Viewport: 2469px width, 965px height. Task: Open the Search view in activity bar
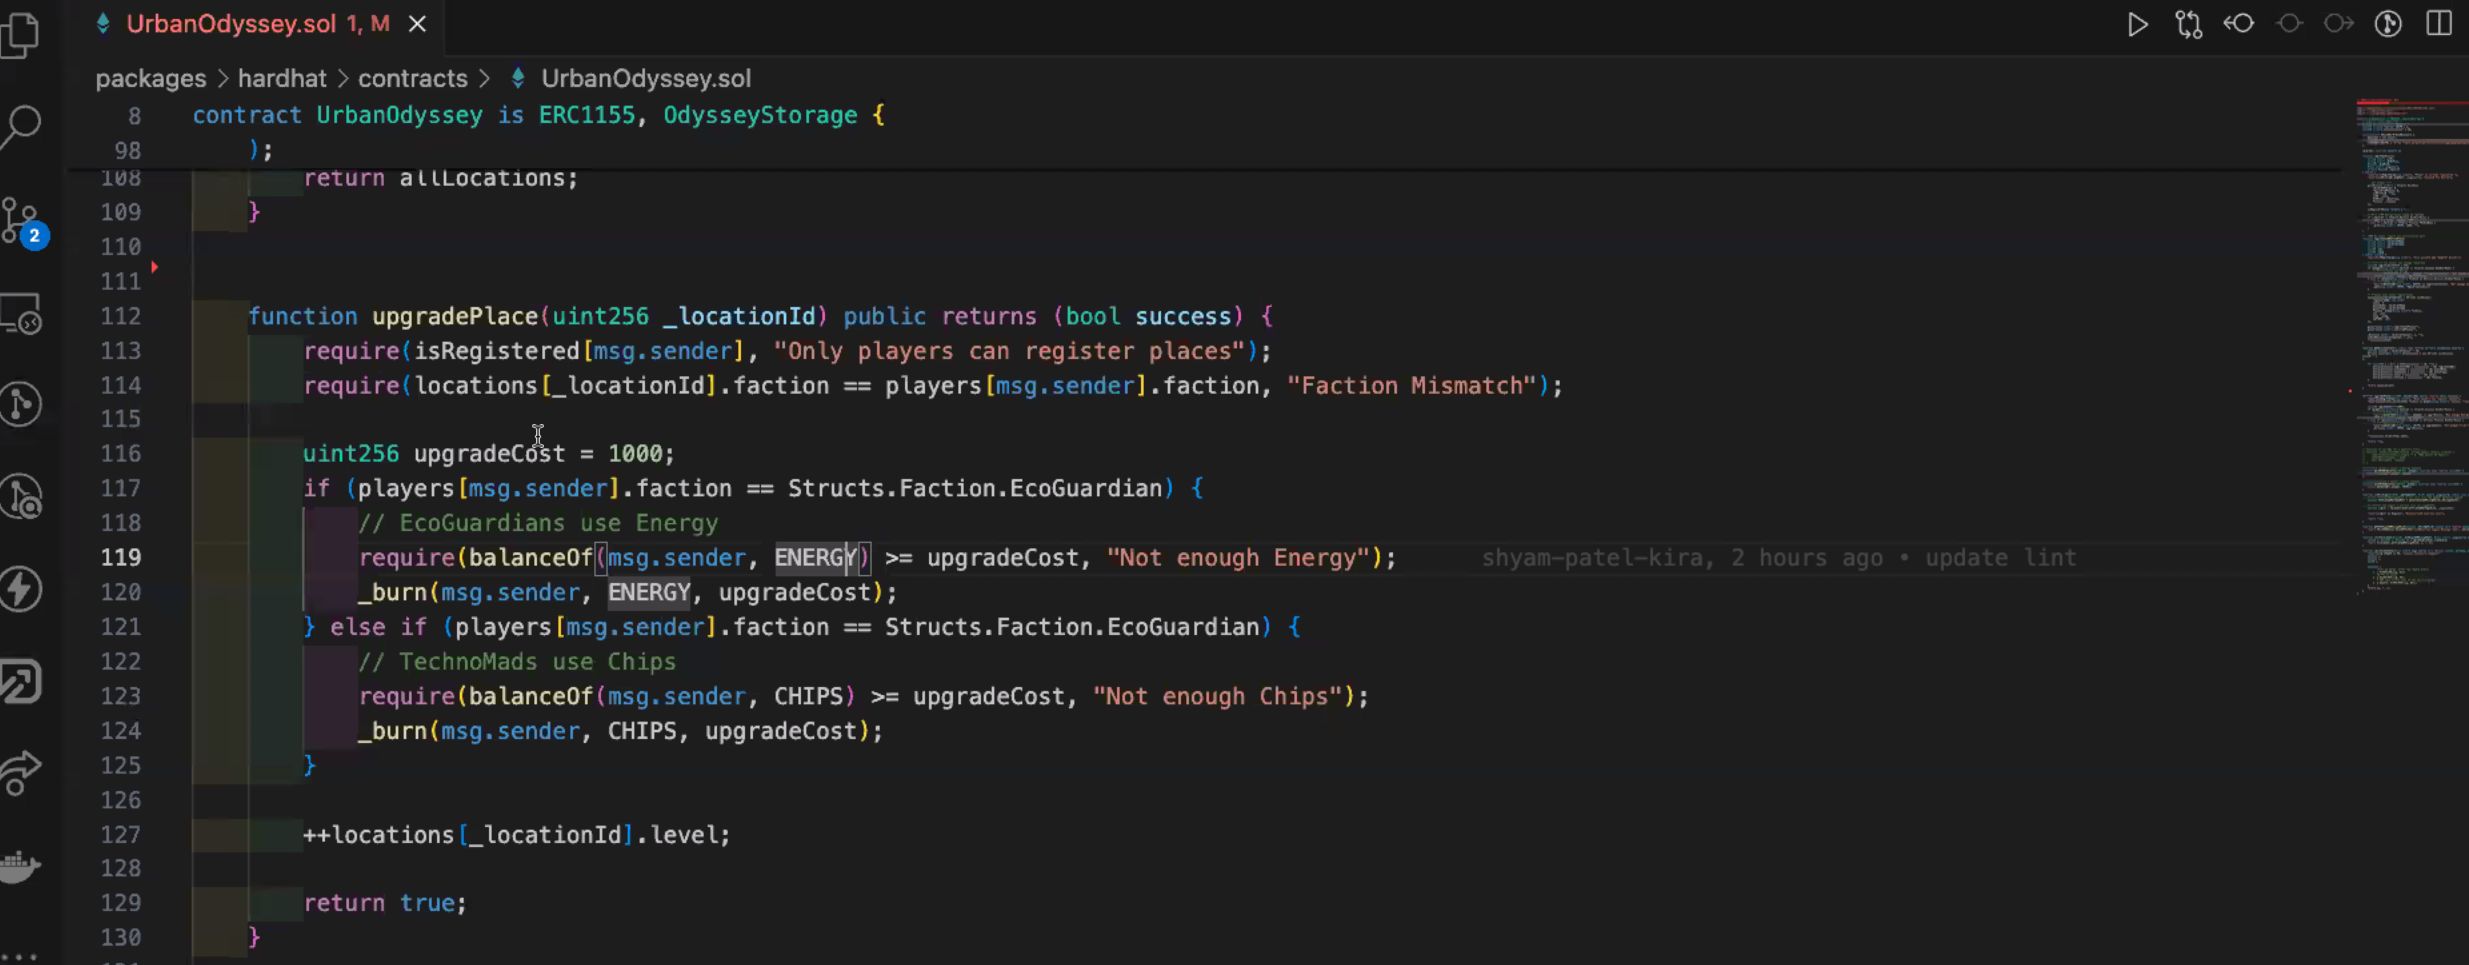click(x=22, y=127)
